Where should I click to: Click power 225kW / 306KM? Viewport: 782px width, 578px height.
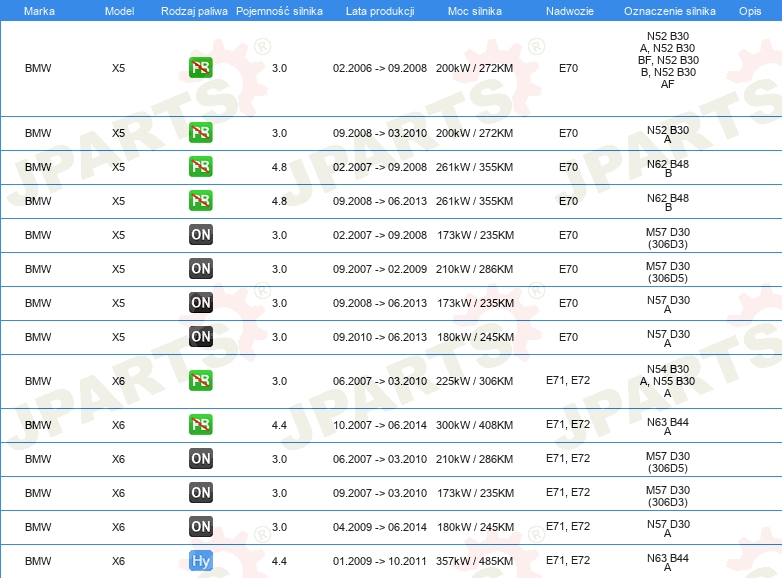tap(474, 381)
